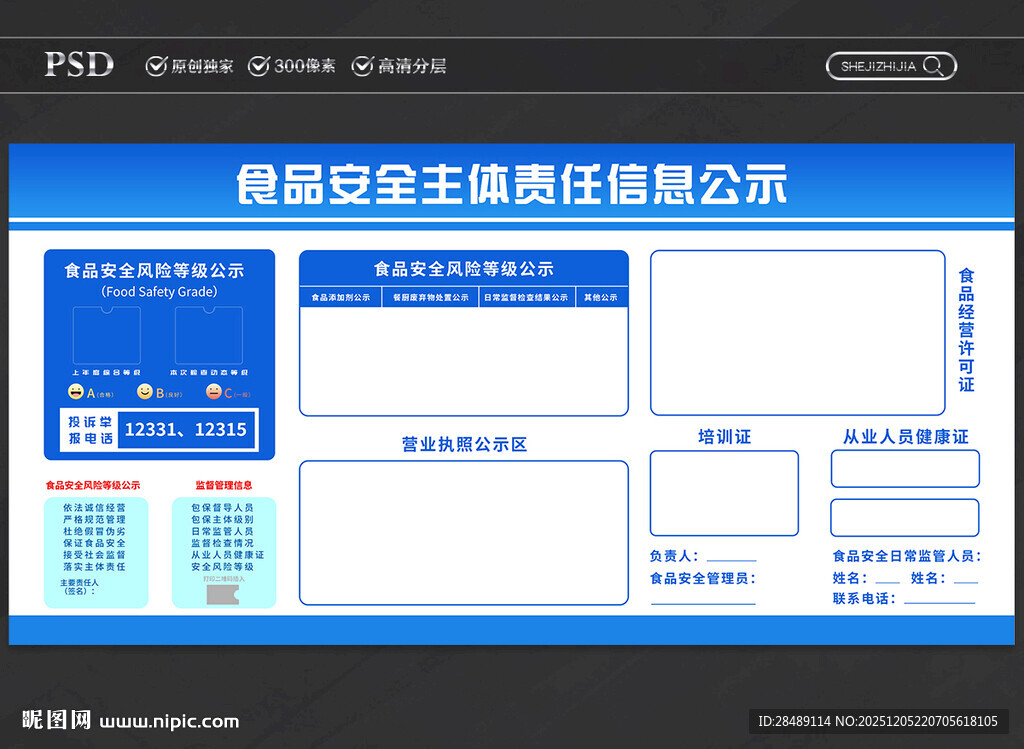
Task: Click the yellow smiley B grade icon
Action: coord(146,392)
